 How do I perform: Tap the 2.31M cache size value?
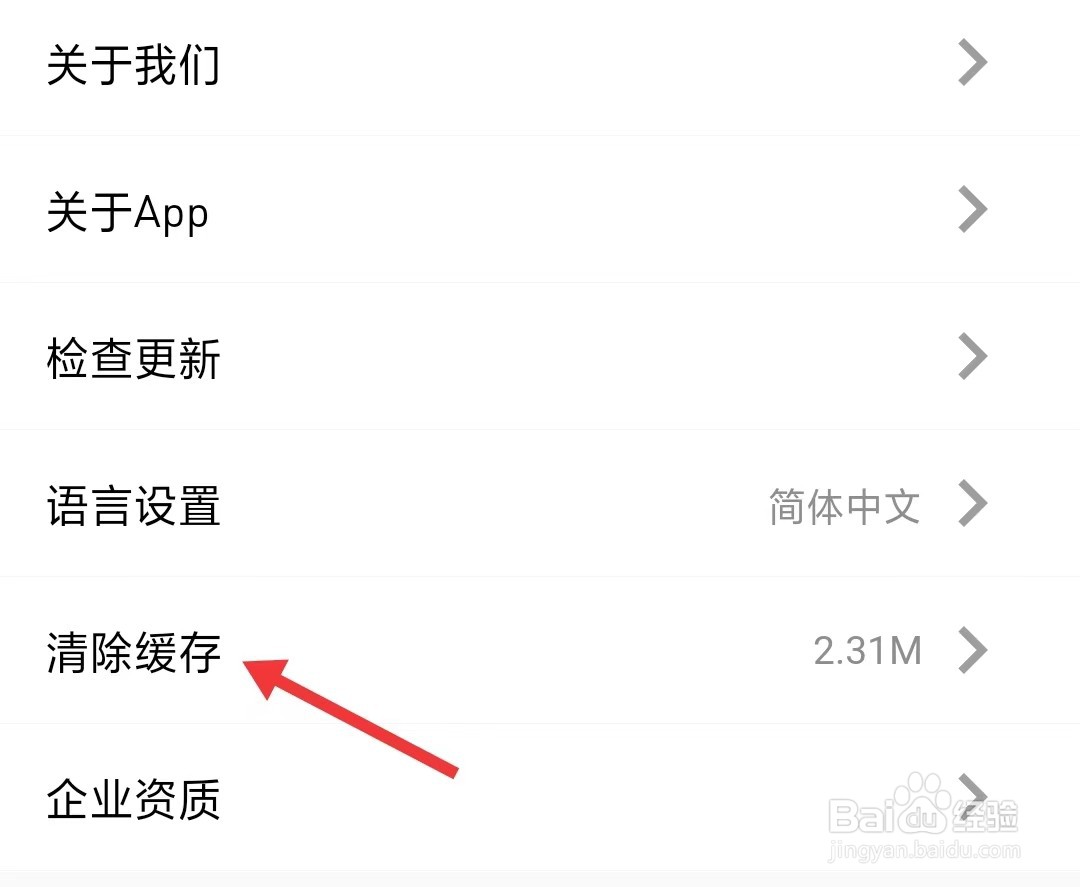click(x=867, y=651)
